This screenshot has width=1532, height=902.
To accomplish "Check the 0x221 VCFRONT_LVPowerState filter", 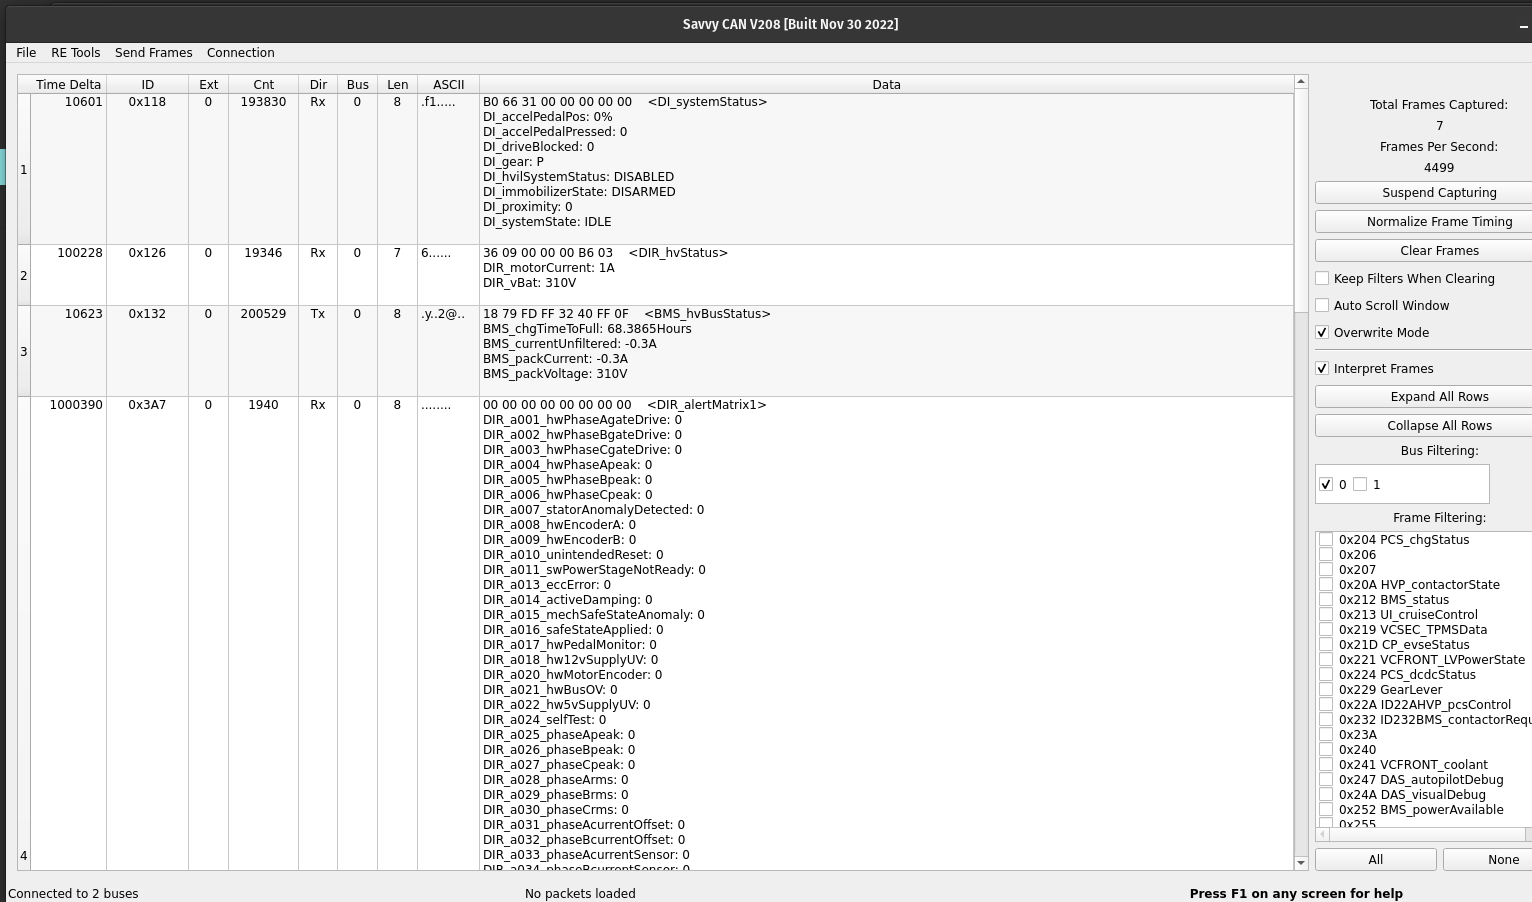I will (1326, 660).
